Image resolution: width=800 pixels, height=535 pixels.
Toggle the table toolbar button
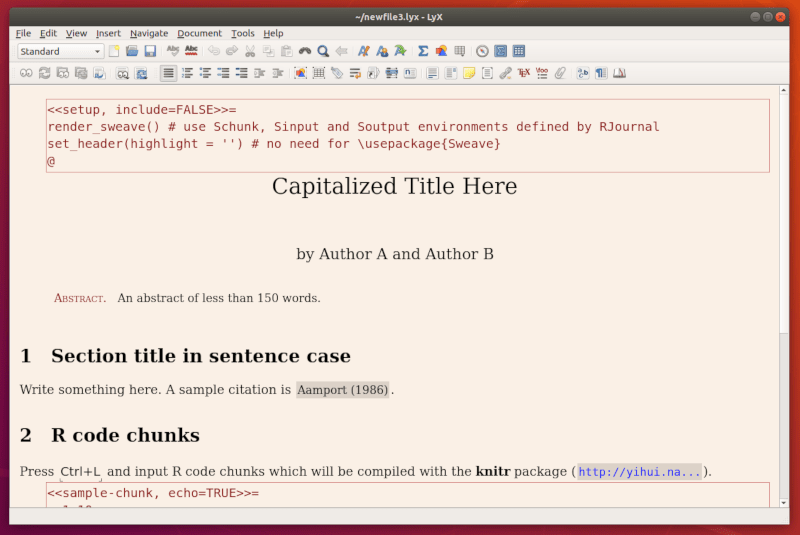519,51
